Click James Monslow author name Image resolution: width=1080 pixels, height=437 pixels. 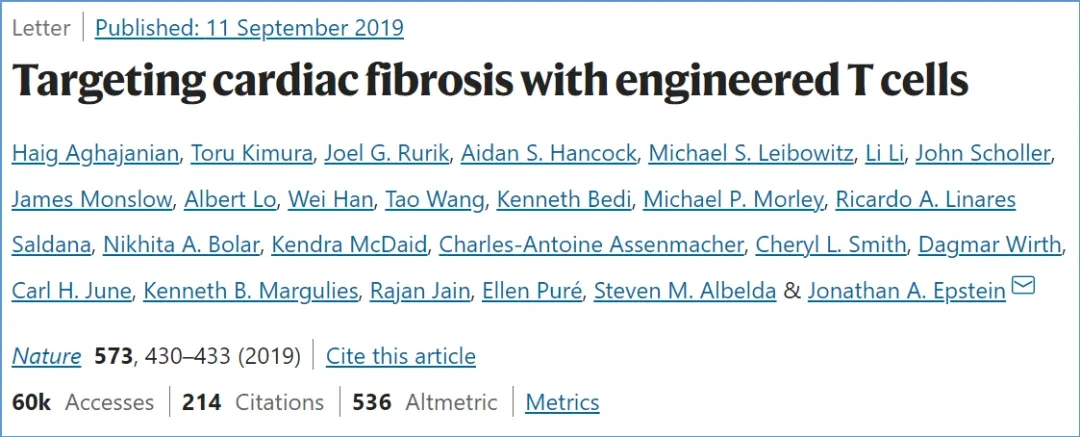[92, 200]
